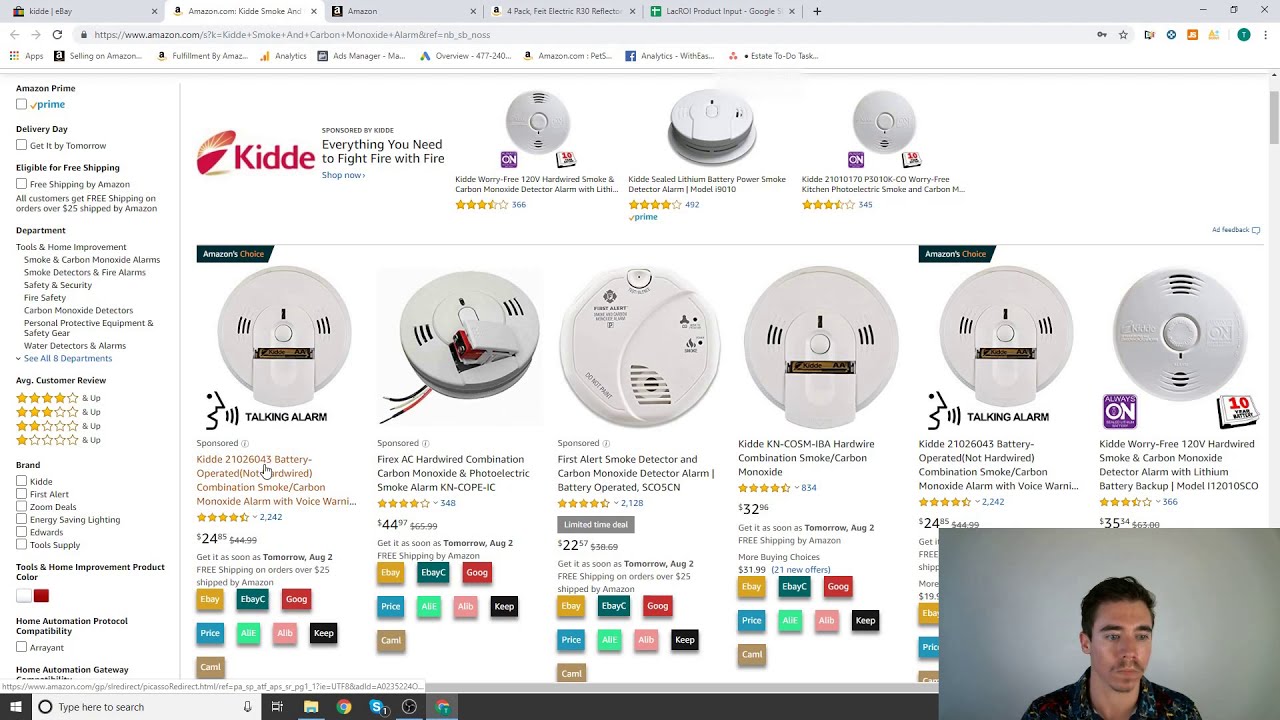
Task: Click the microphone icon in Windows search
Action: (247, 707)
